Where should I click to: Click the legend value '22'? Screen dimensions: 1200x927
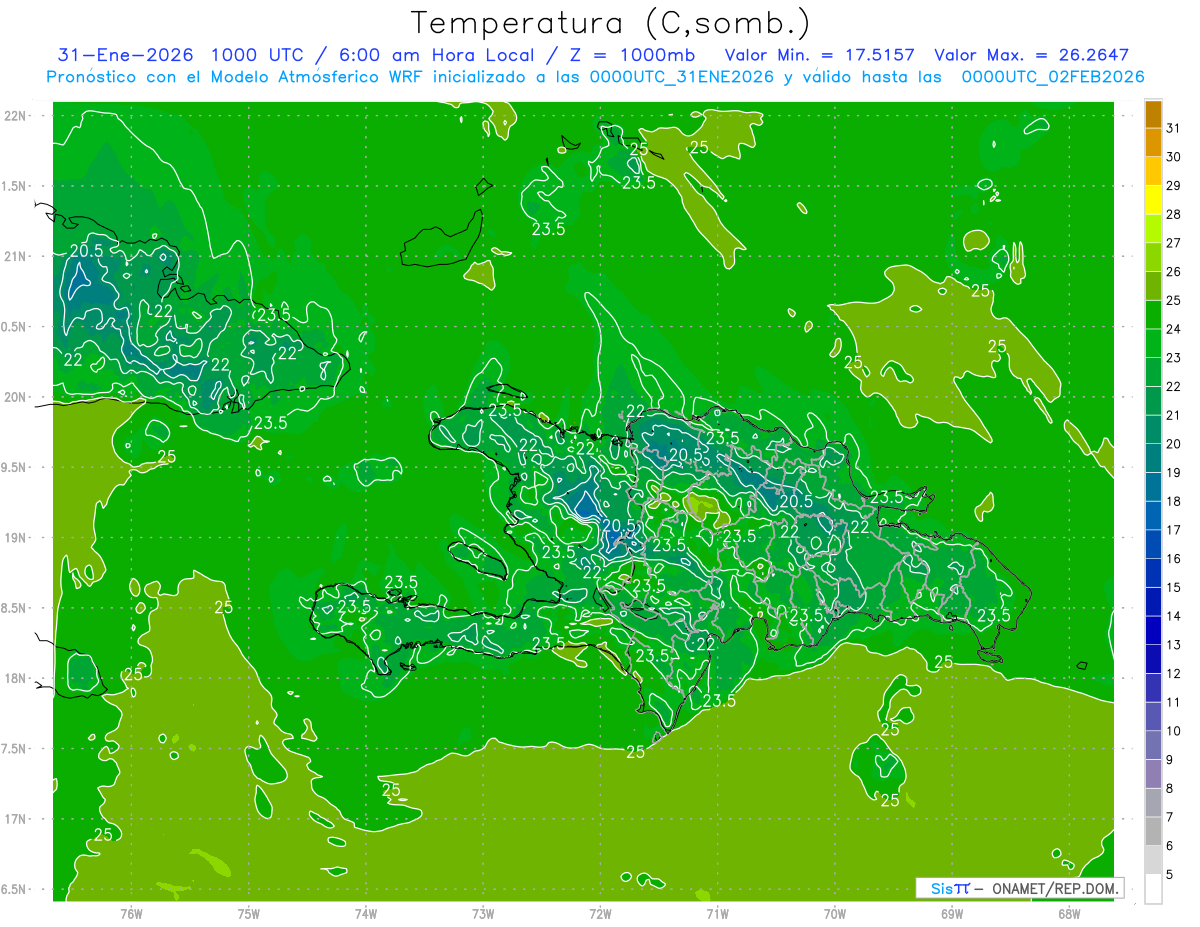click(x=1174, y=386)
